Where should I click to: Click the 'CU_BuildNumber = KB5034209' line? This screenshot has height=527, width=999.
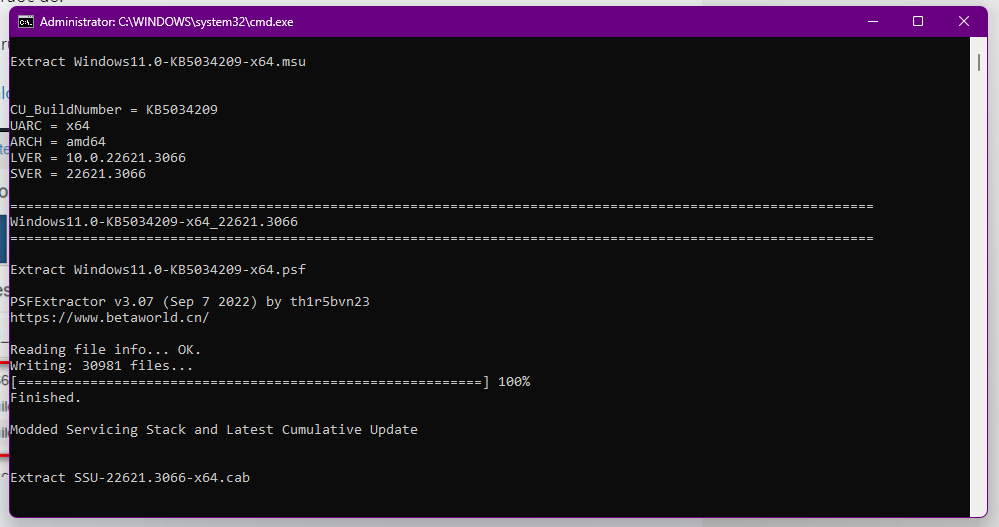click(x=114, y=110)
